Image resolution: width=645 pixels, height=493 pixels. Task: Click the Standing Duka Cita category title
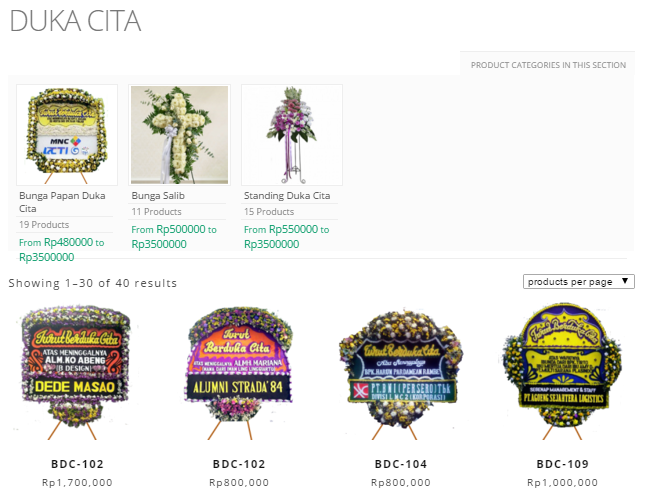[287, 196]
